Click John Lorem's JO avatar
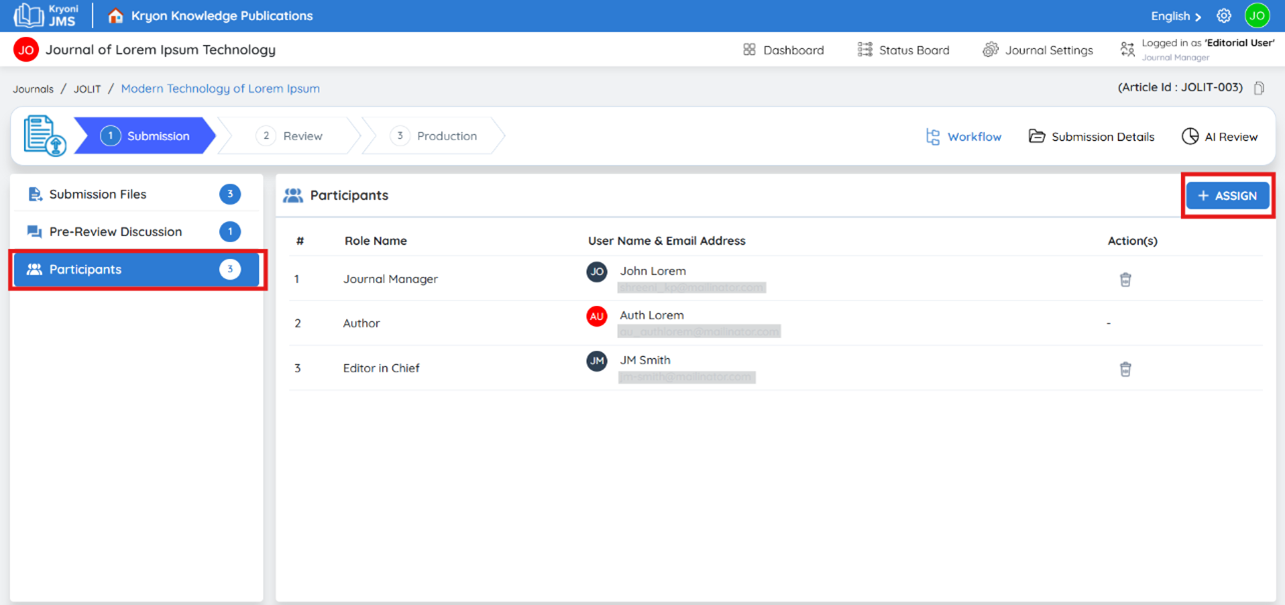 point(597,272)
